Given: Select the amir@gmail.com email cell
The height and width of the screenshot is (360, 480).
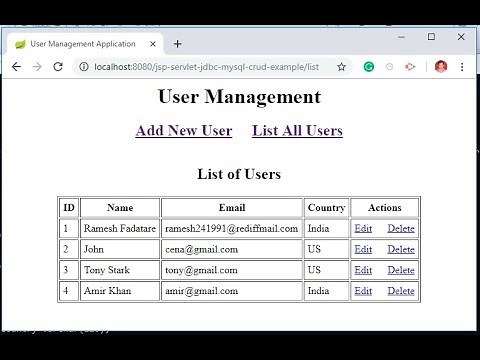Looking at the screenshot, I should tap(232, 291).
